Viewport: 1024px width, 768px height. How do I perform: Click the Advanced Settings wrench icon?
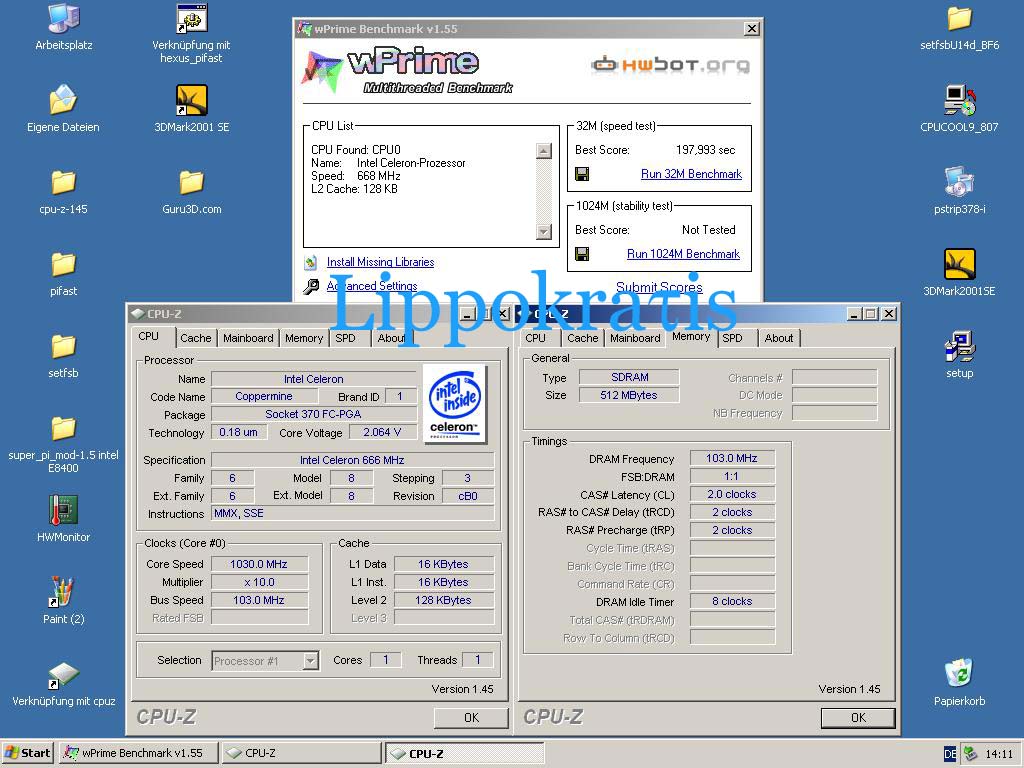[x=311, y=286]
